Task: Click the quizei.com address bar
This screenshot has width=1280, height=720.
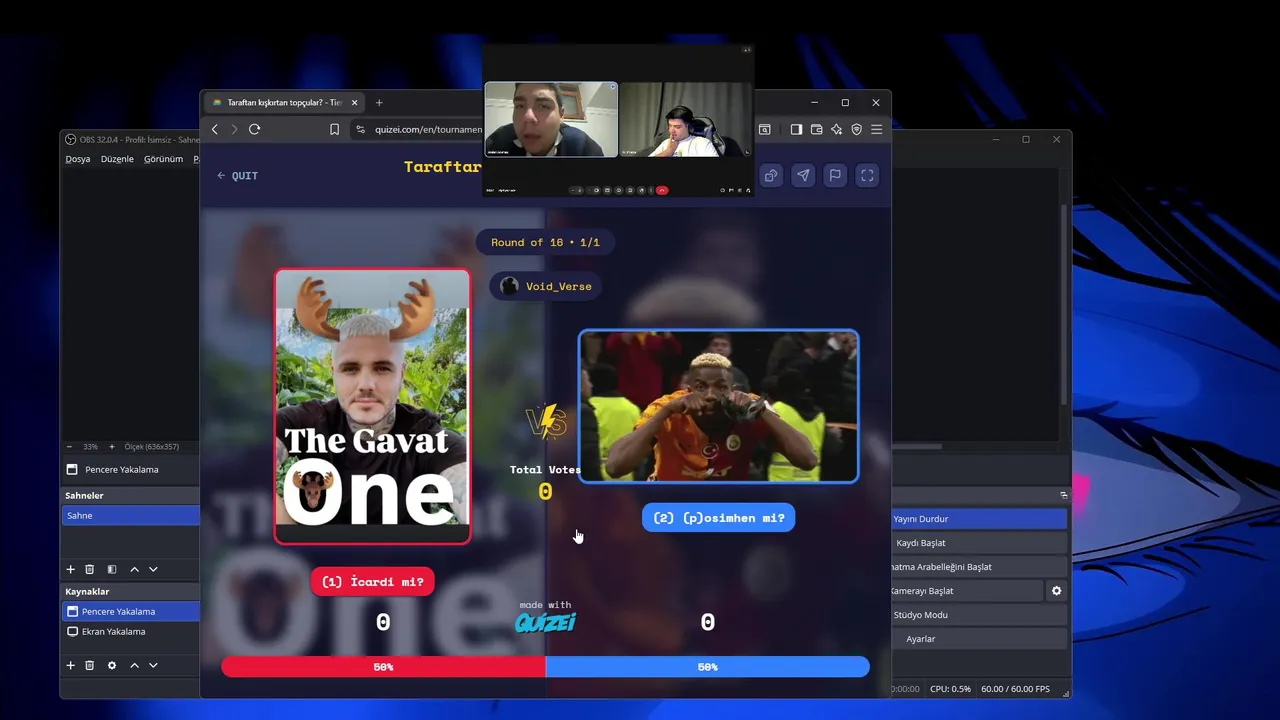Action: coord(428,129)
